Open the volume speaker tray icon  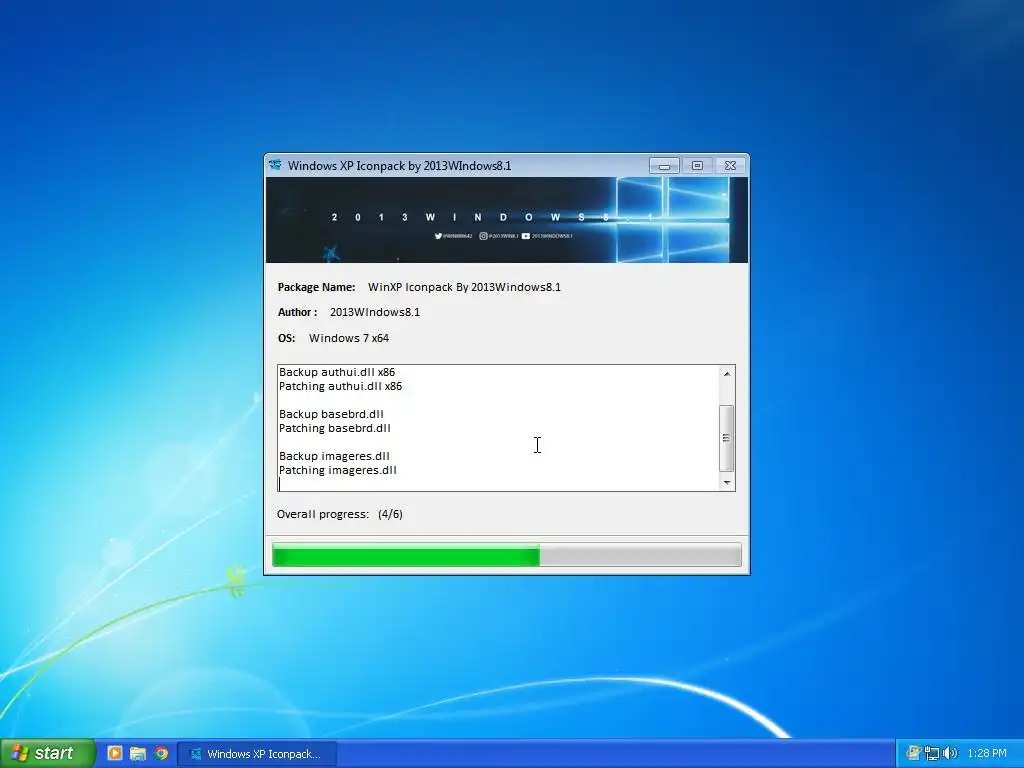[x=950, y=753]
